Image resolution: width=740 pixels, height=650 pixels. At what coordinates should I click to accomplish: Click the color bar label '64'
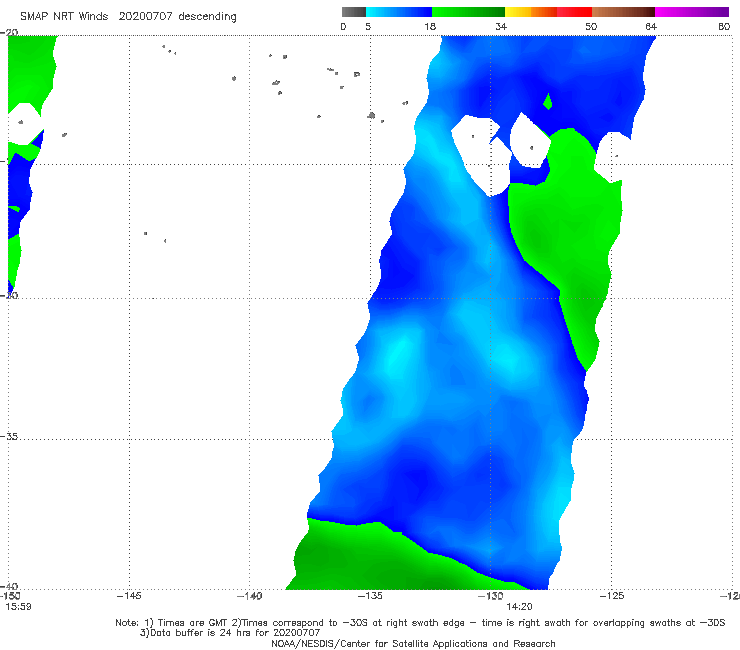tap(651, 27)
